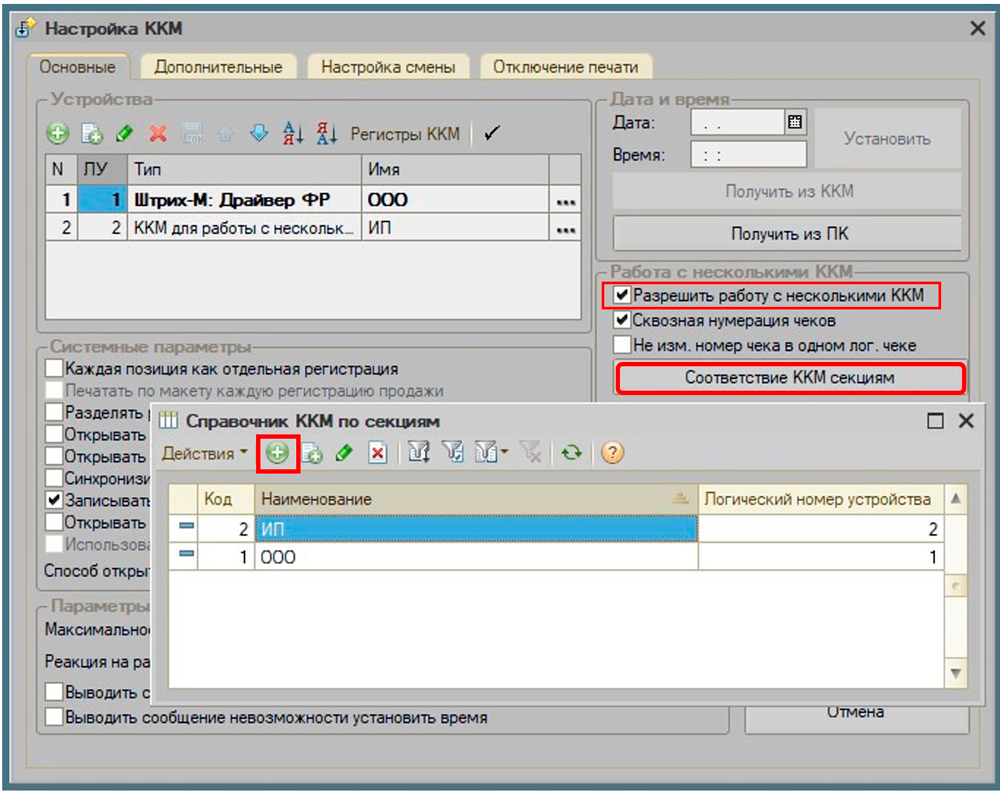Edit device using green pencil icon
Image resolution: width=1000 pixels, height=791 pixels.
coord(124,133)
